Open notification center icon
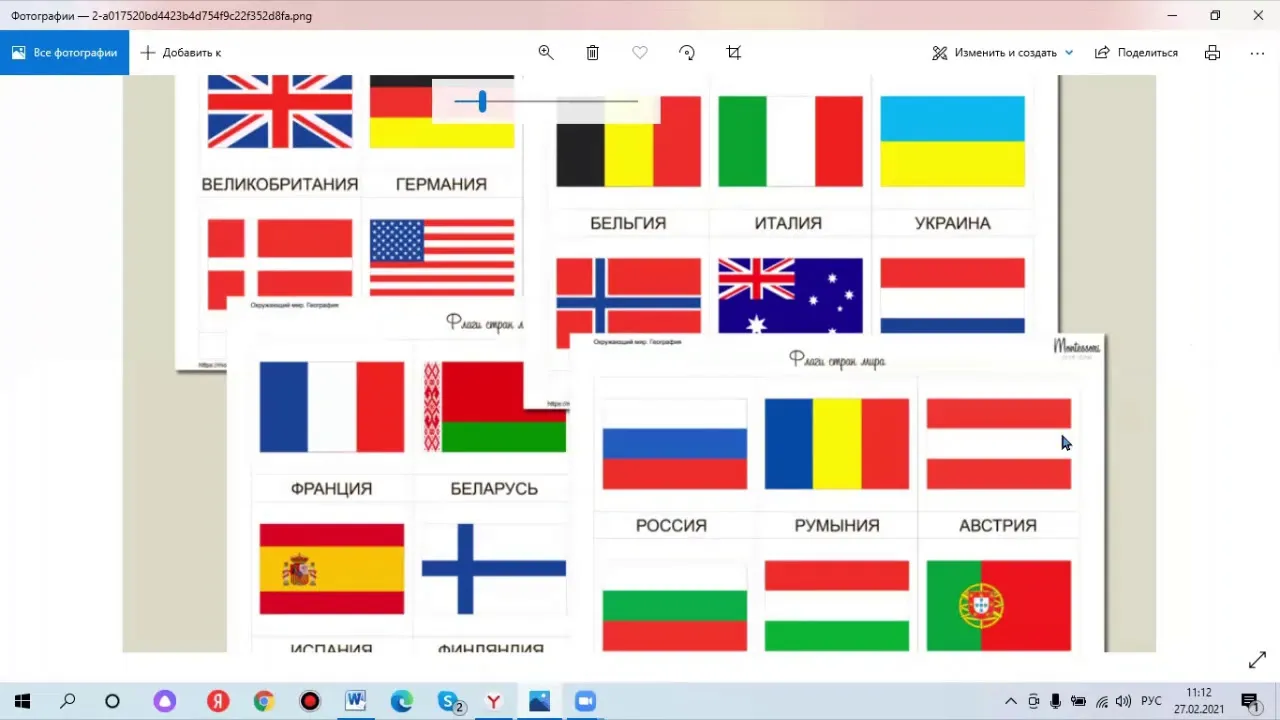The width and height of the screenshot is (1280, 720). [x=1250, y=702]
